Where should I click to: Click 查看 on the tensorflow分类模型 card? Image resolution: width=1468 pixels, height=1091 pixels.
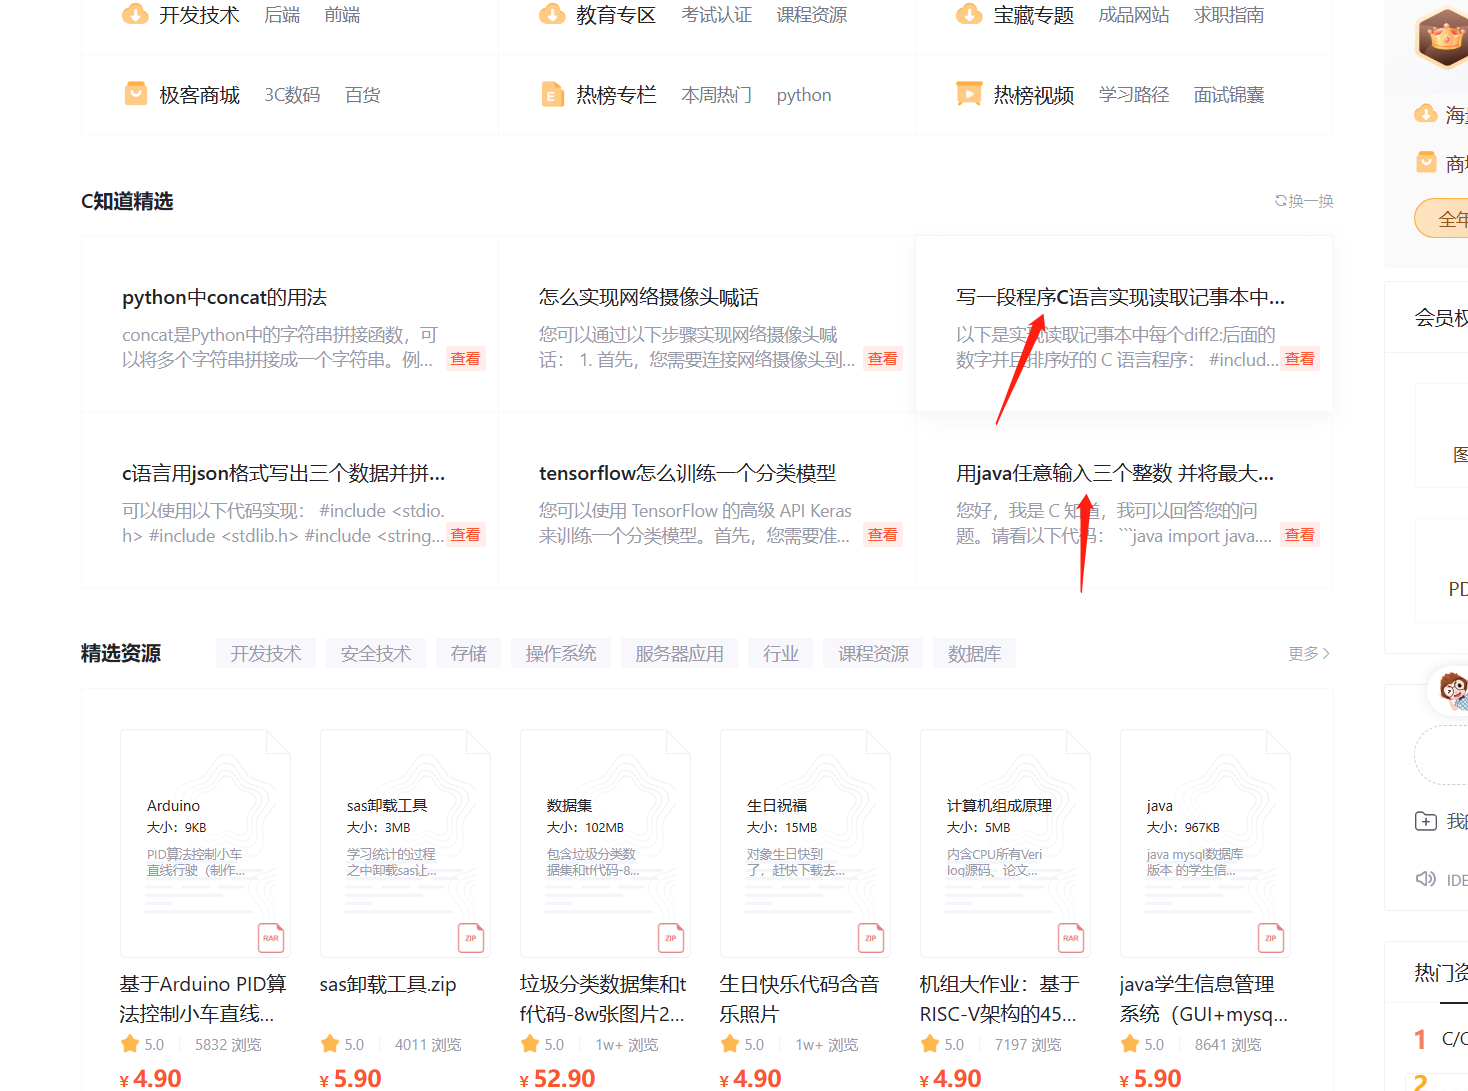coord(882,535)
